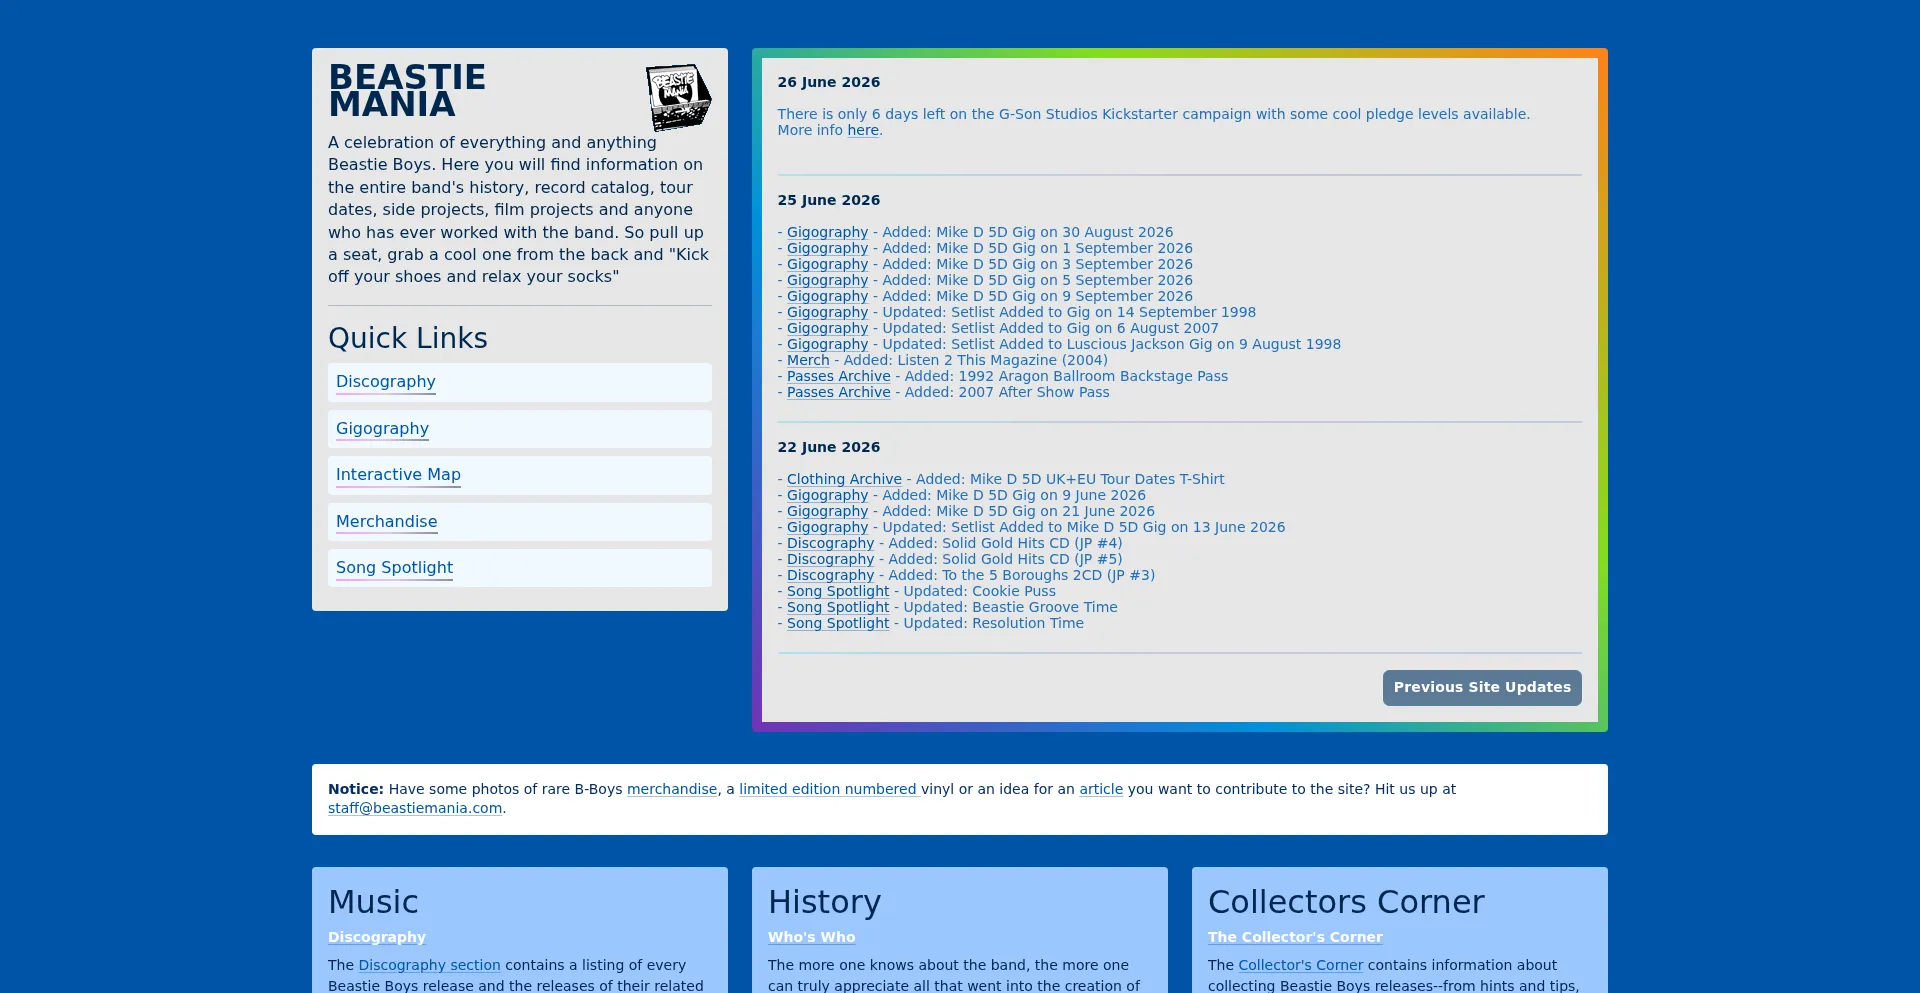Click the Discography section link in Music text

(x=429, y=966)
